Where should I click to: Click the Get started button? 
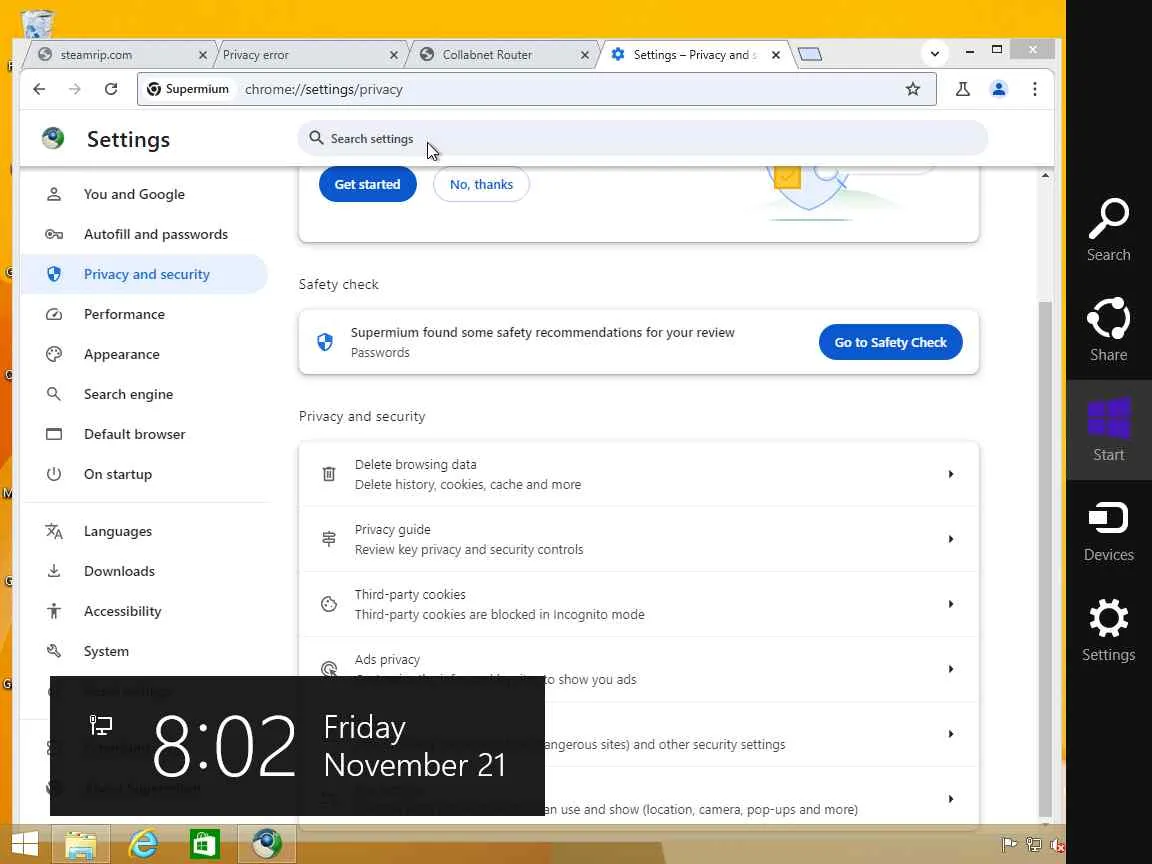click(x=367, y=184)
